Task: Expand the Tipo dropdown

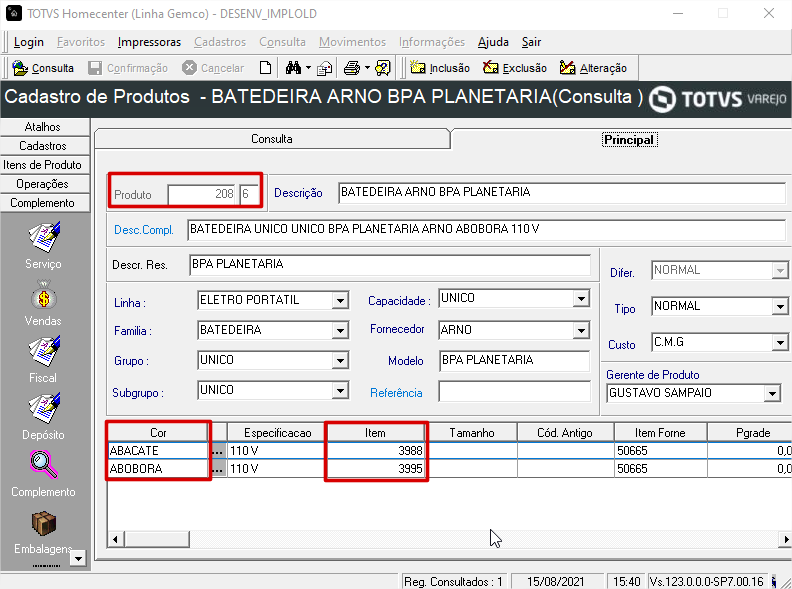Action: 780,307
